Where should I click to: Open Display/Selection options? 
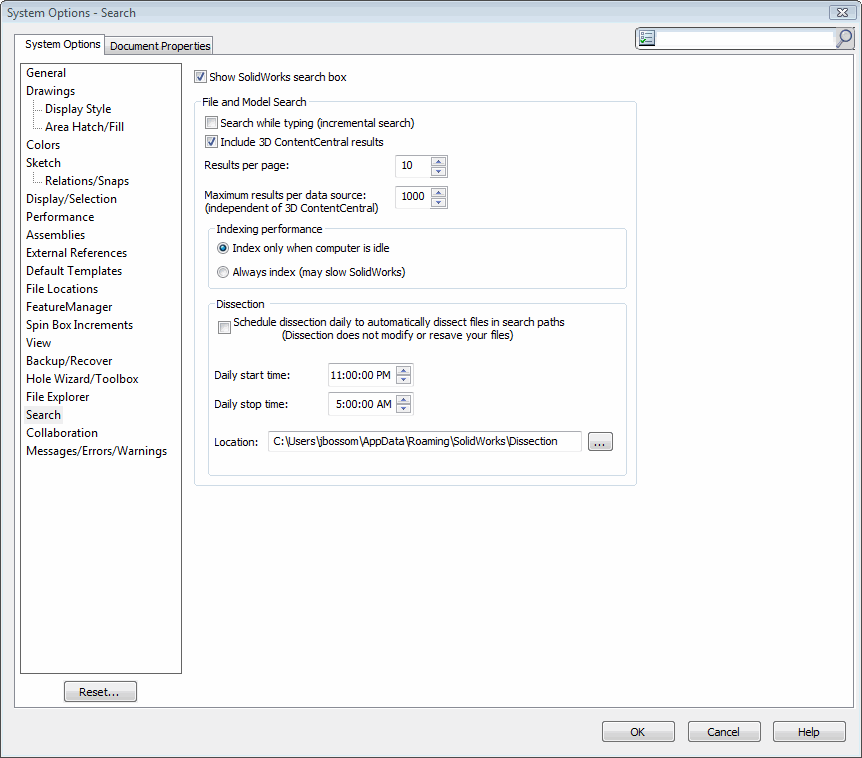pos(71,198)
